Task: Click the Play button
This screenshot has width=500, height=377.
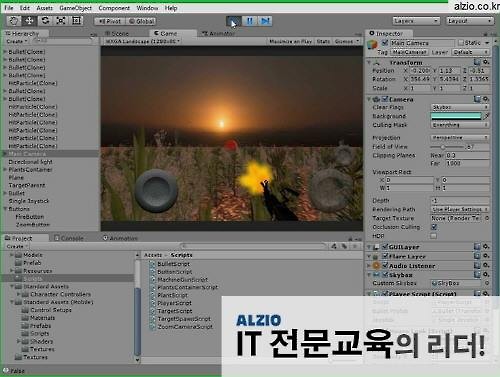Action: (234, 21)
